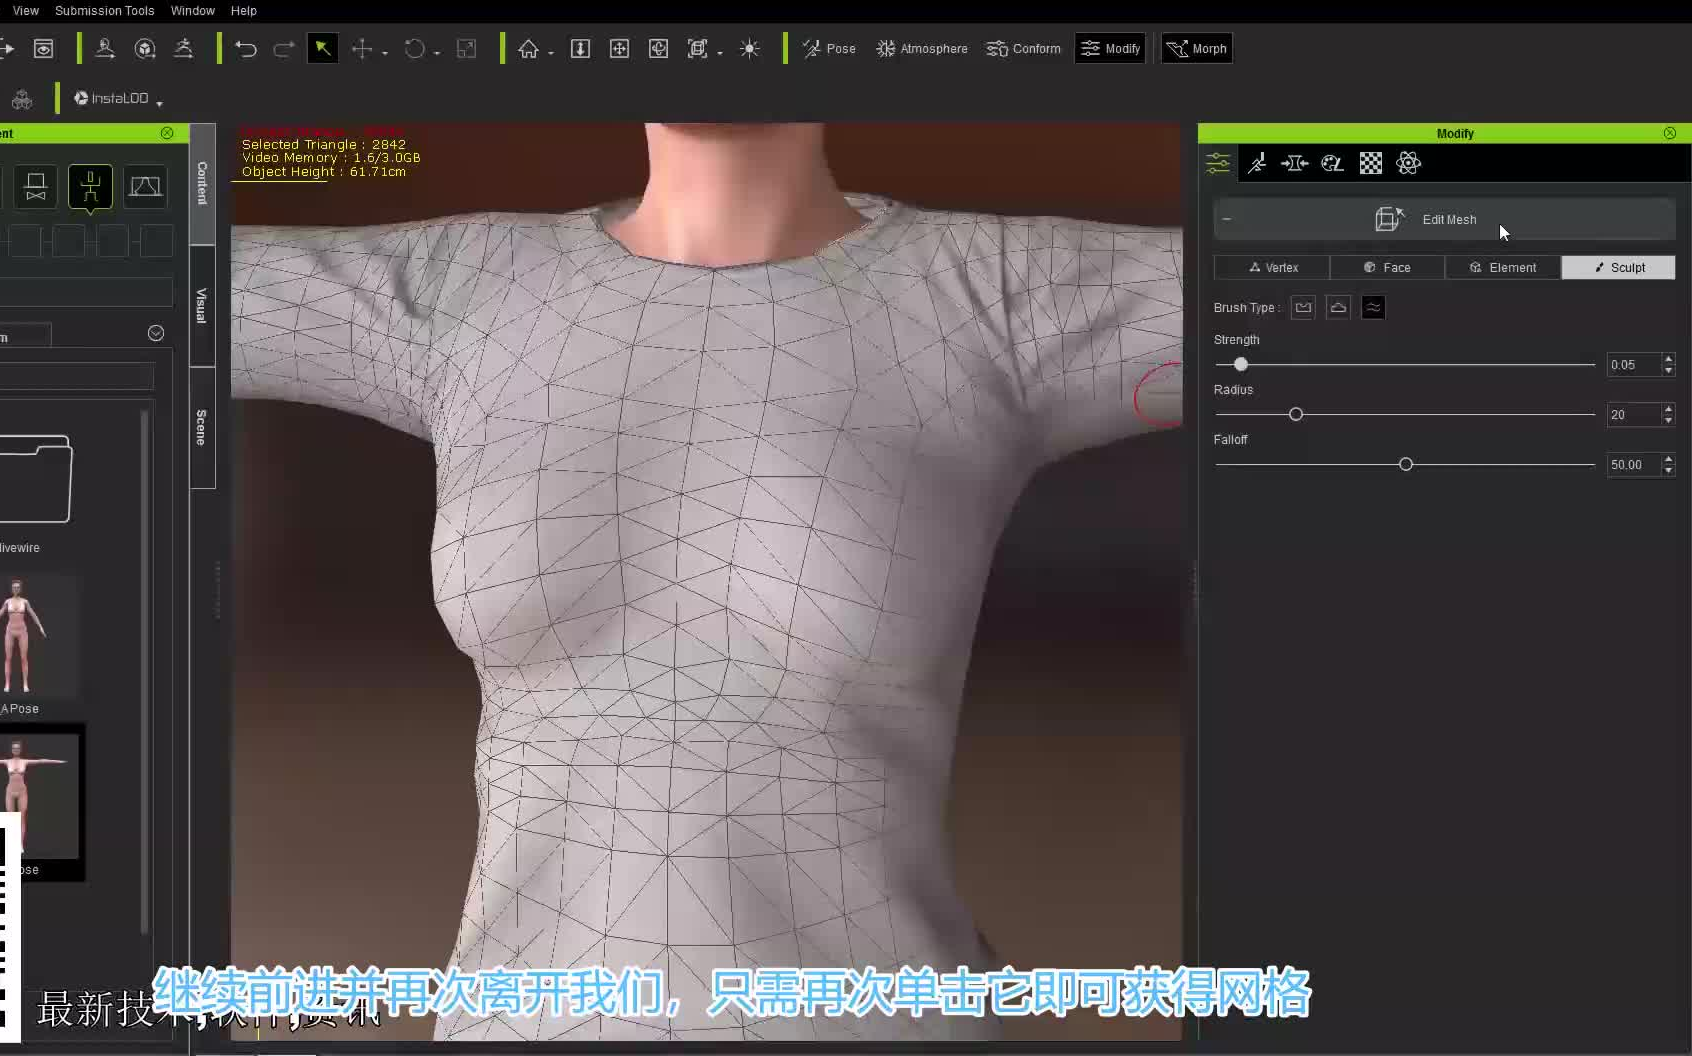Select the Move tool in the toolbar
Screen dimensions: 1692x1056
tap(362, 48)
